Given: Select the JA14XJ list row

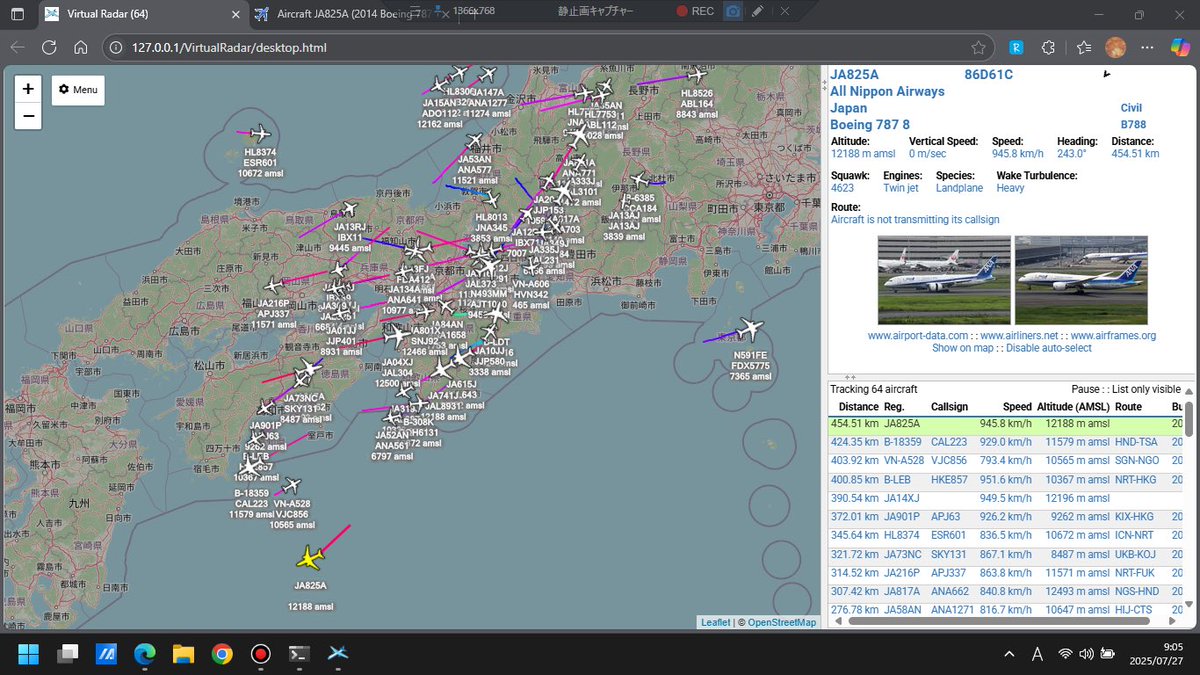Looking at the screenshot, I should [x=1005, y=499].
